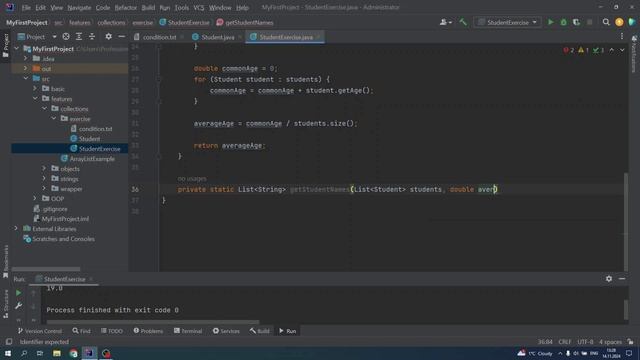640x360 pixels.
Task: Click getStudentNames breadcrumb in navigation bar
Action: pyautogui.click(x=249, y=22)
